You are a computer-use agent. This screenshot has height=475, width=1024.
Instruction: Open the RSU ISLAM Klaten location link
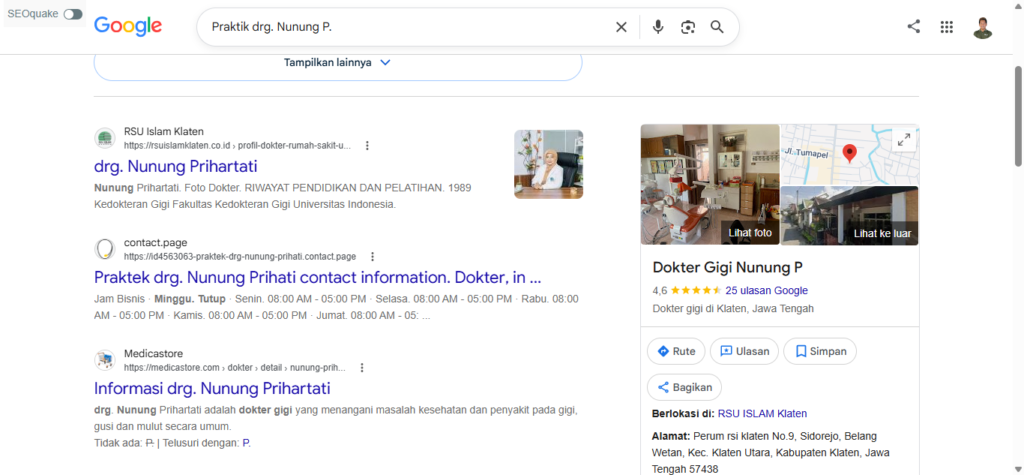click(762, 414)
